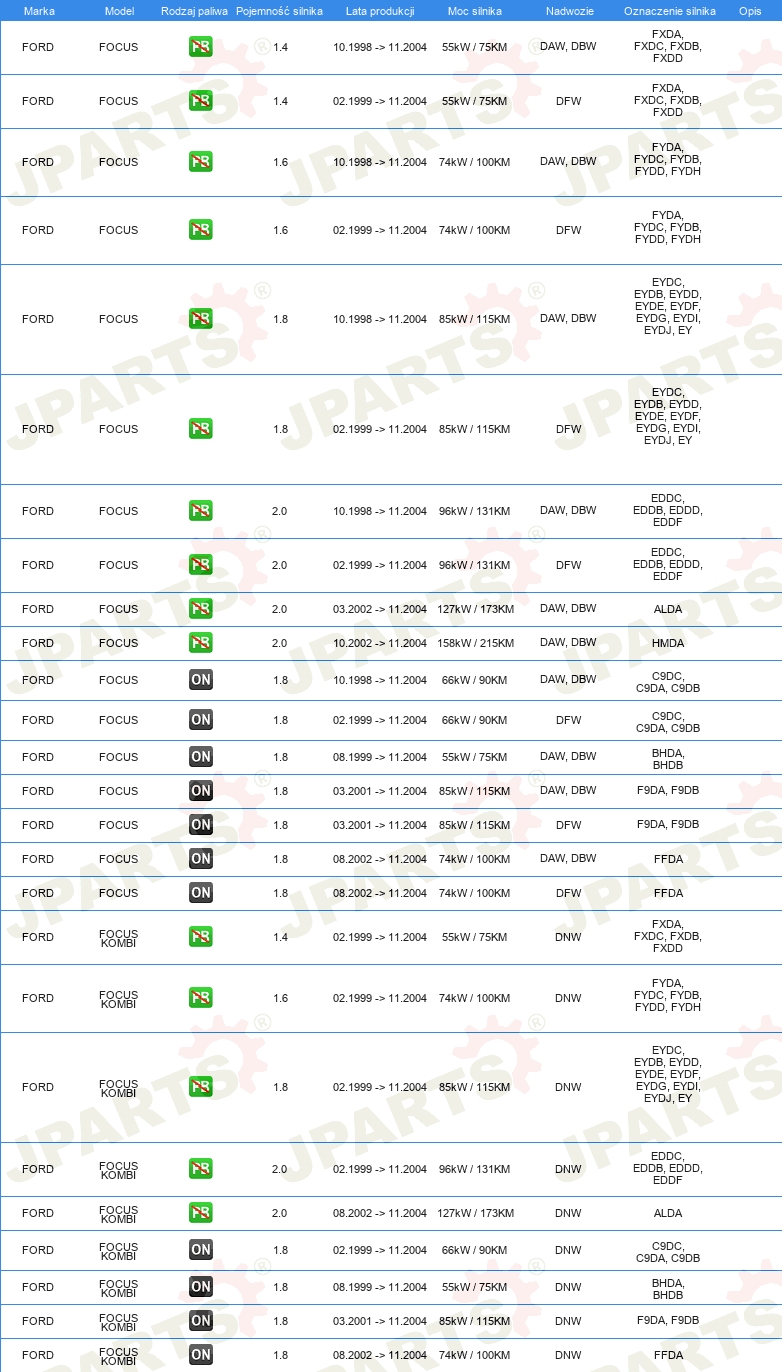Click the PB icon for Focus Kombi 1.8 115KM

(201, 1087)
